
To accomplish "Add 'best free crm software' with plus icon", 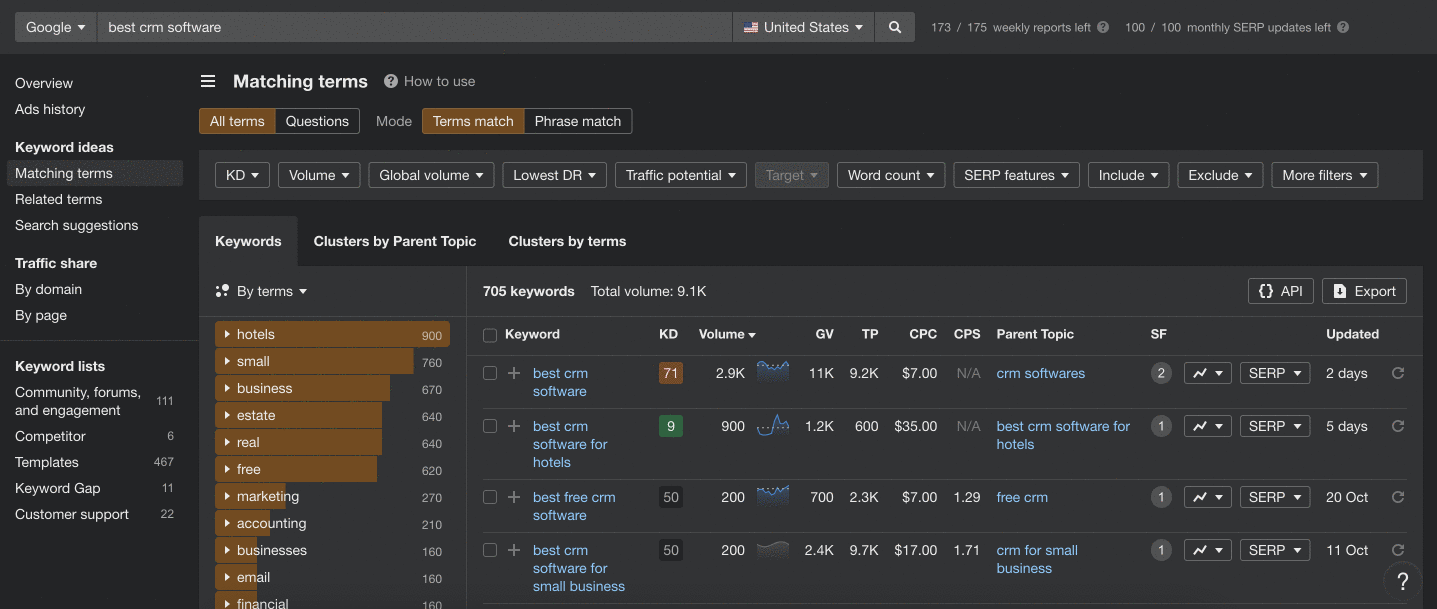I will coord(514,497).
